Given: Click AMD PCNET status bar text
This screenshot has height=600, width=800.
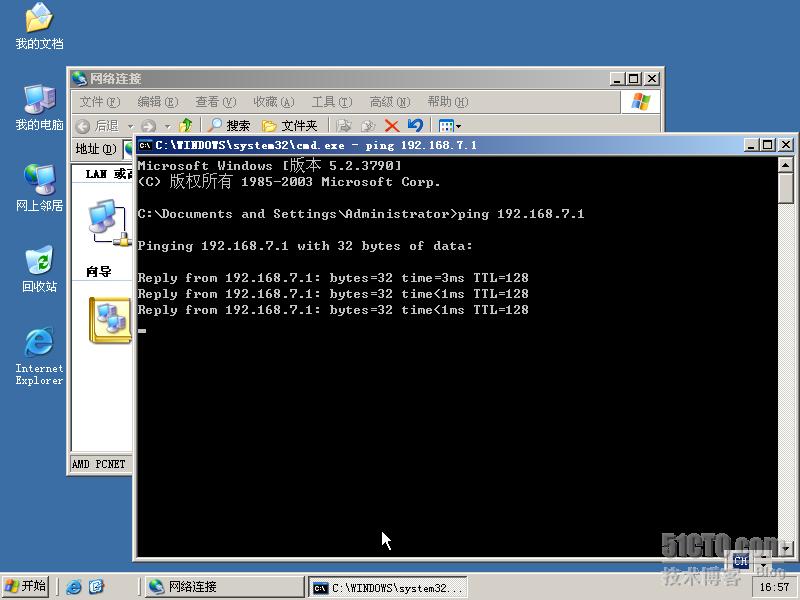Looking at the screenshot, I should 98,464.
